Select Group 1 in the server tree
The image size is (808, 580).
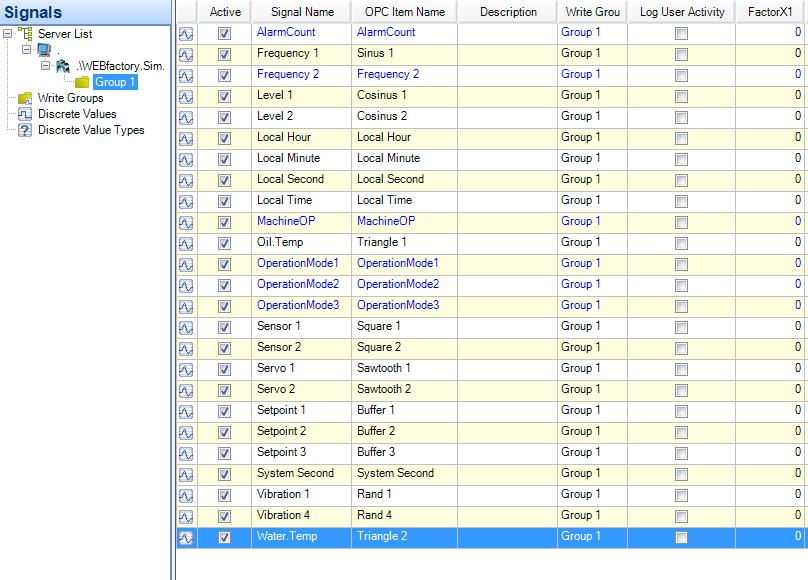115,82
